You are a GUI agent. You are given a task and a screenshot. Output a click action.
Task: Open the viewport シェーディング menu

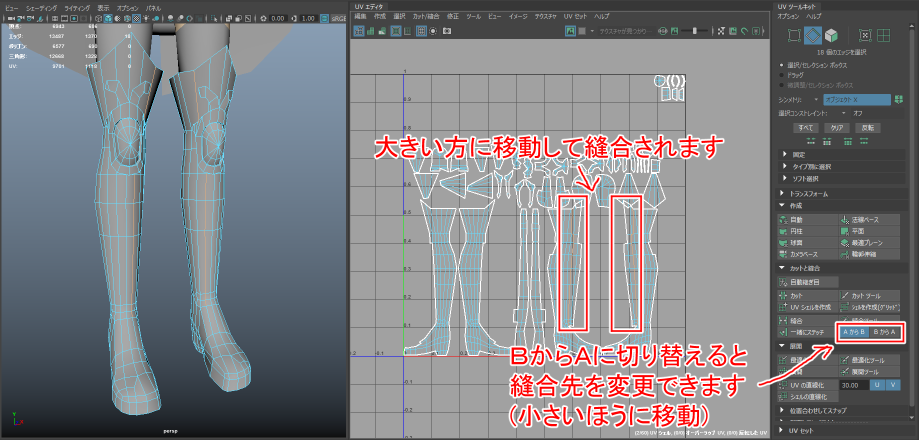(41, 9)
